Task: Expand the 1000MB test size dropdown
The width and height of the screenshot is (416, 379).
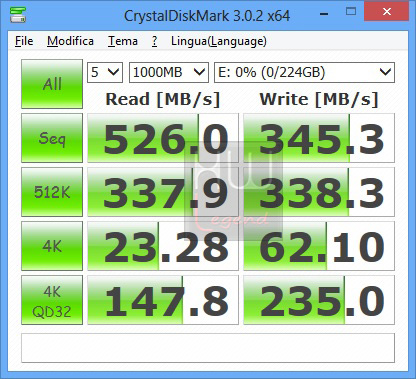Action: (x=169, y=72)
